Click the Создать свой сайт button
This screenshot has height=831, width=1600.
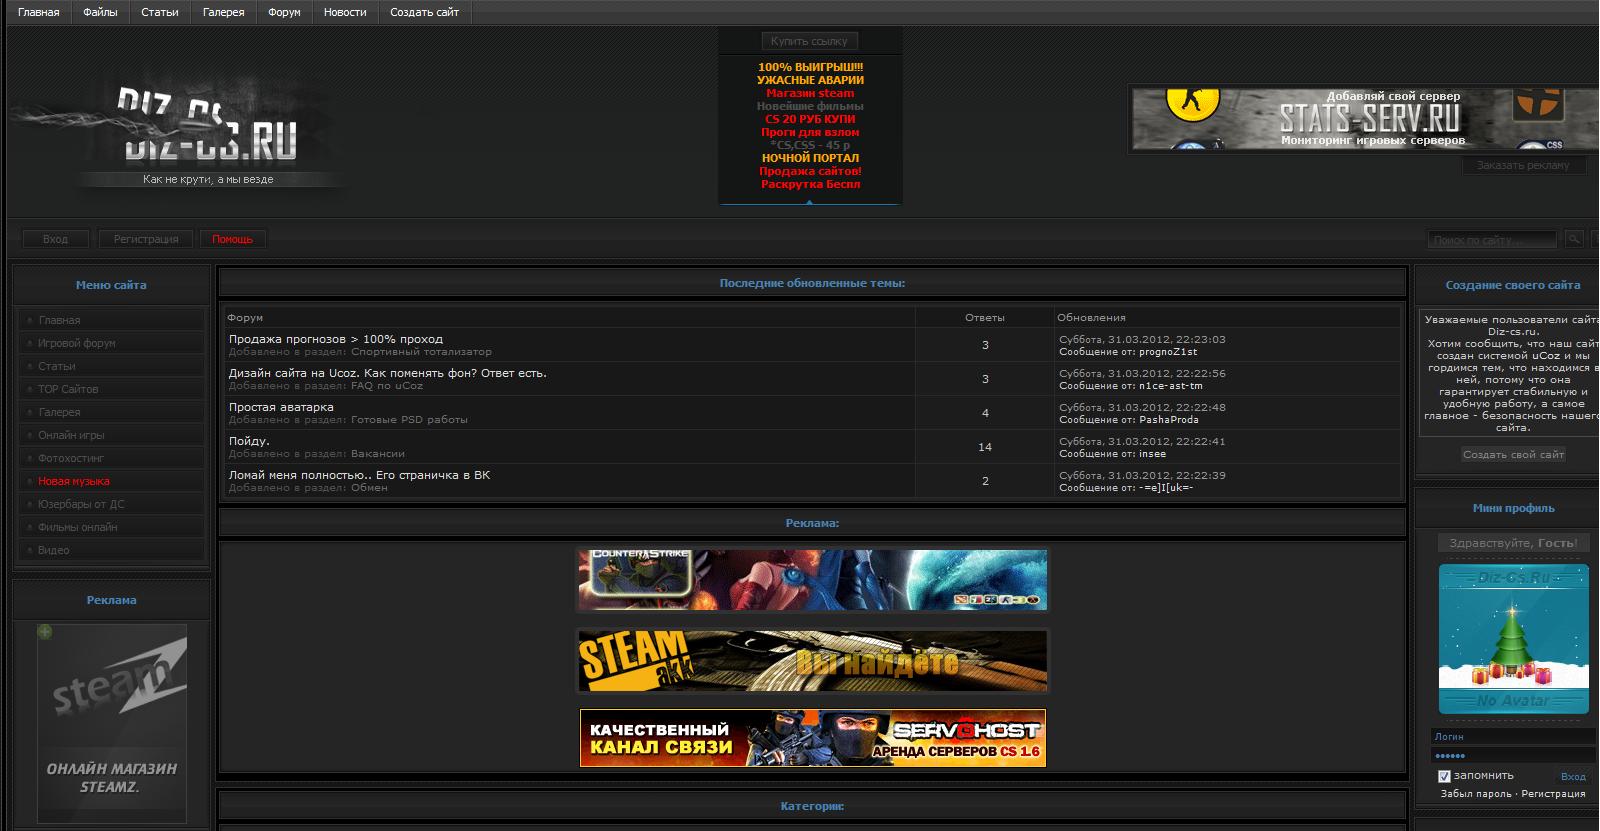[1513, 454]
